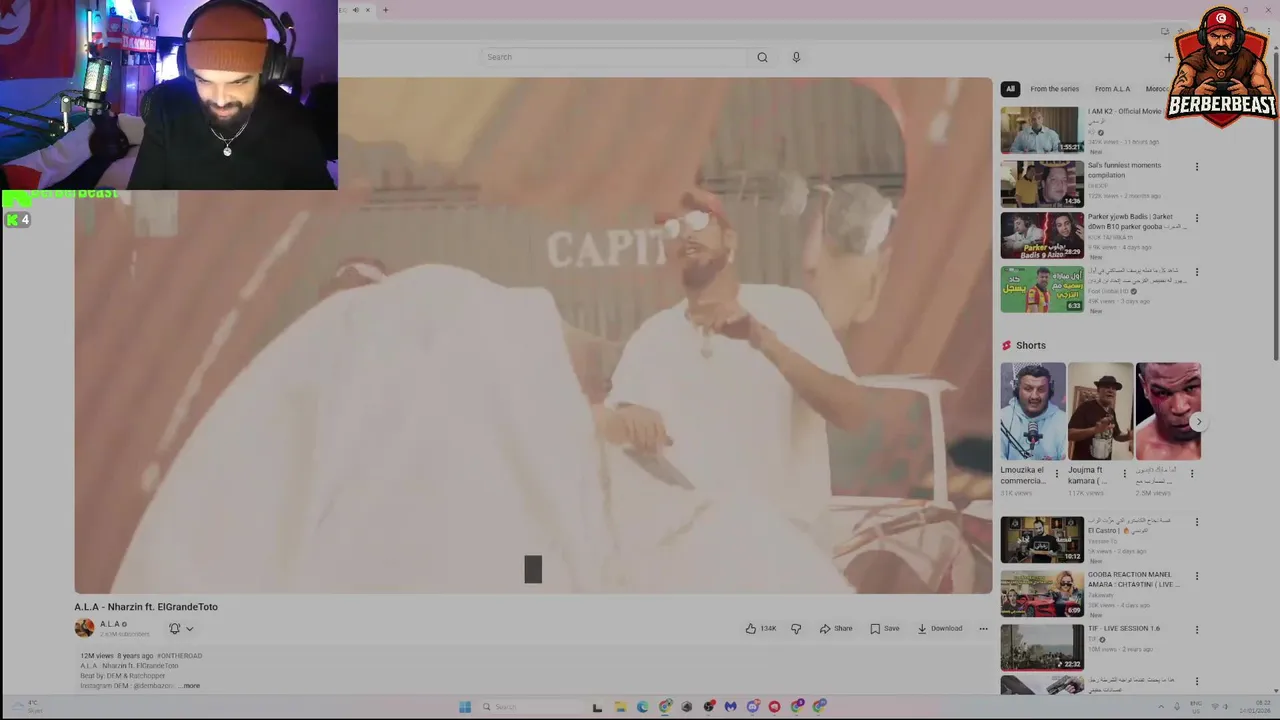
Task: Open options for GOOBA REACTION video
Action: (x=1197, y=576)
